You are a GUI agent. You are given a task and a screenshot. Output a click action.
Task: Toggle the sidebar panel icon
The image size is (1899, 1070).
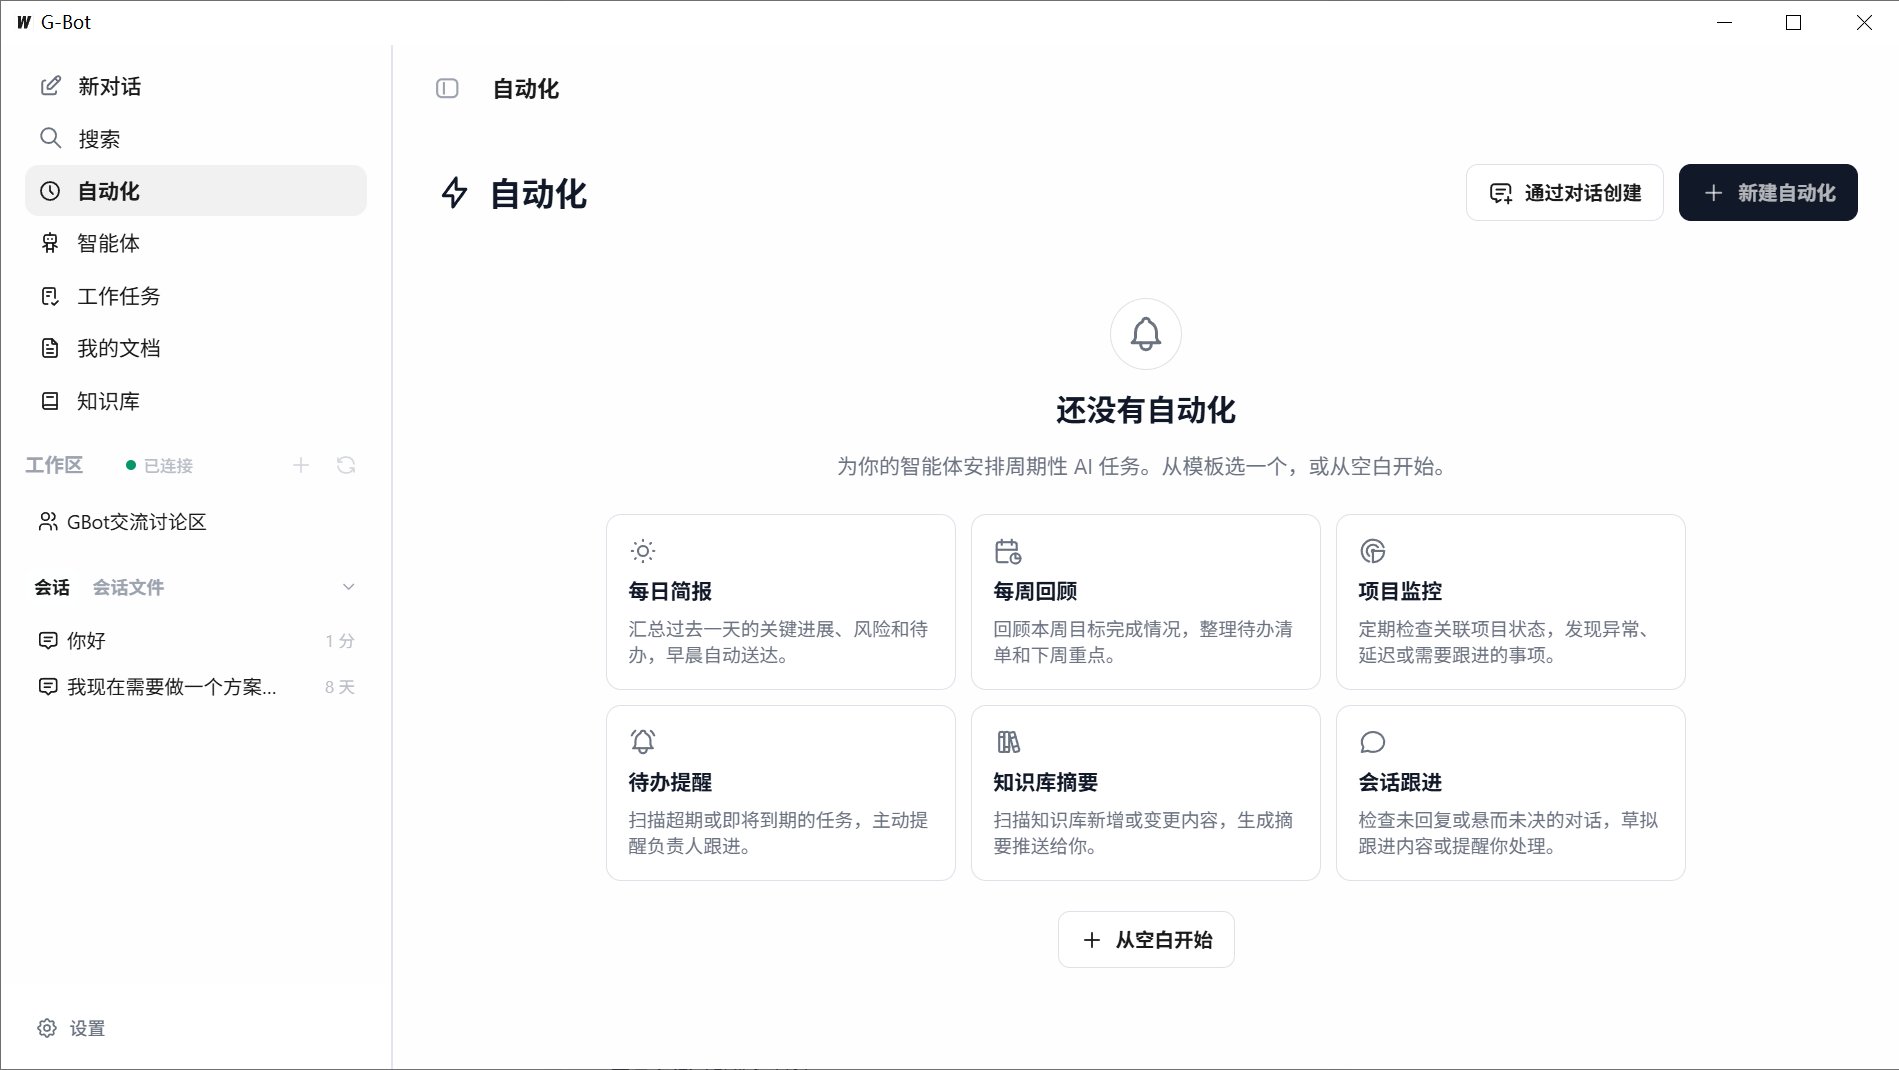pos(447,89)
